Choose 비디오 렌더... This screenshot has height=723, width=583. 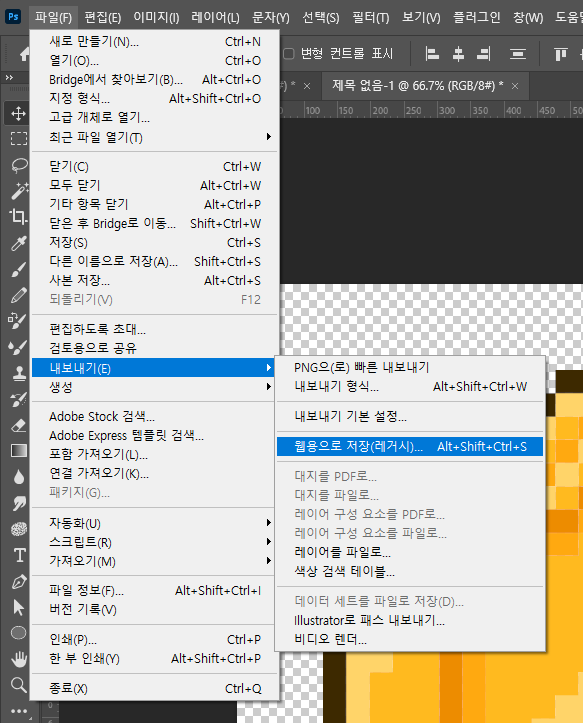coord(410,639)
